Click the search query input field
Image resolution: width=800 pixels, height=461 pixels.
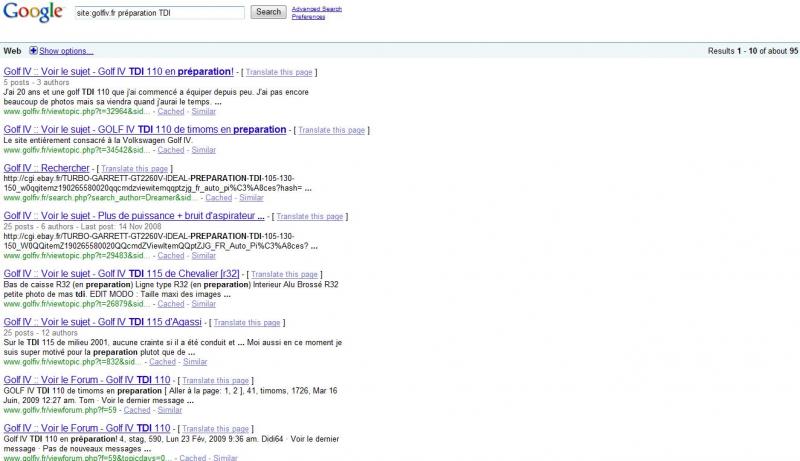[x=160, y=13]
